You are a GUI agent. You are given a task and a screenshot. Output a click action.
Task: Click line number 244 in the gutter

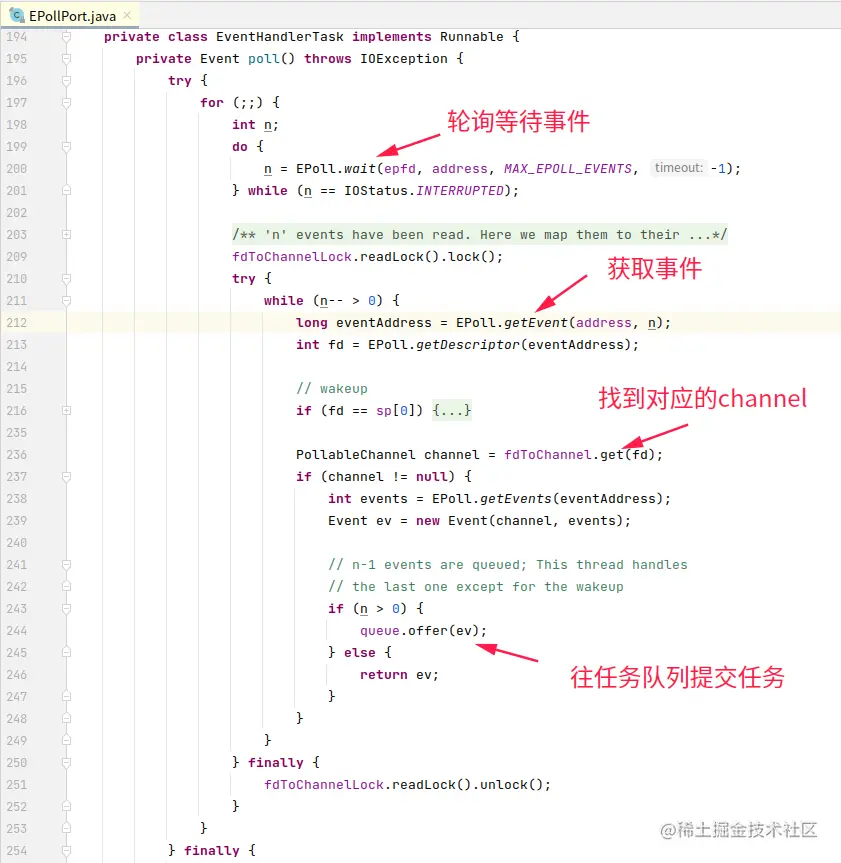(17, 631)
